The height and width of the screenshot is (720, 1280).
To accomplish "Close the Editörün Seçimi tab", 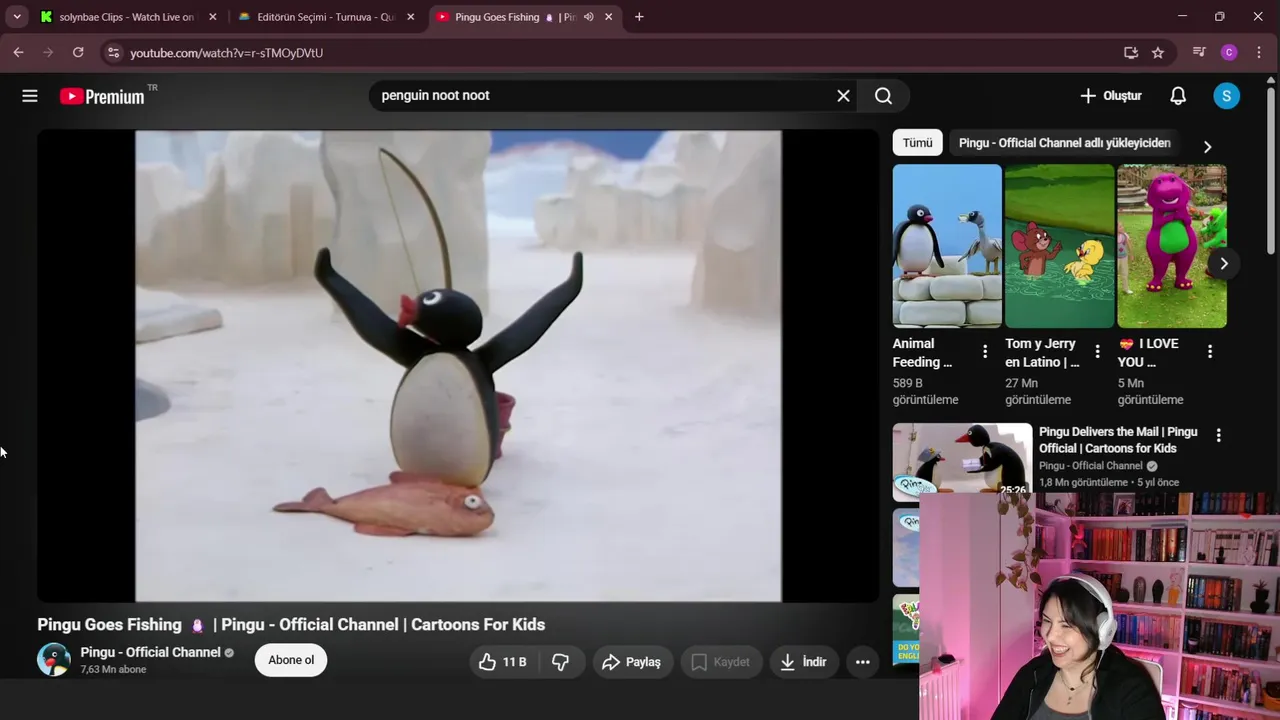I will (410, 17).
